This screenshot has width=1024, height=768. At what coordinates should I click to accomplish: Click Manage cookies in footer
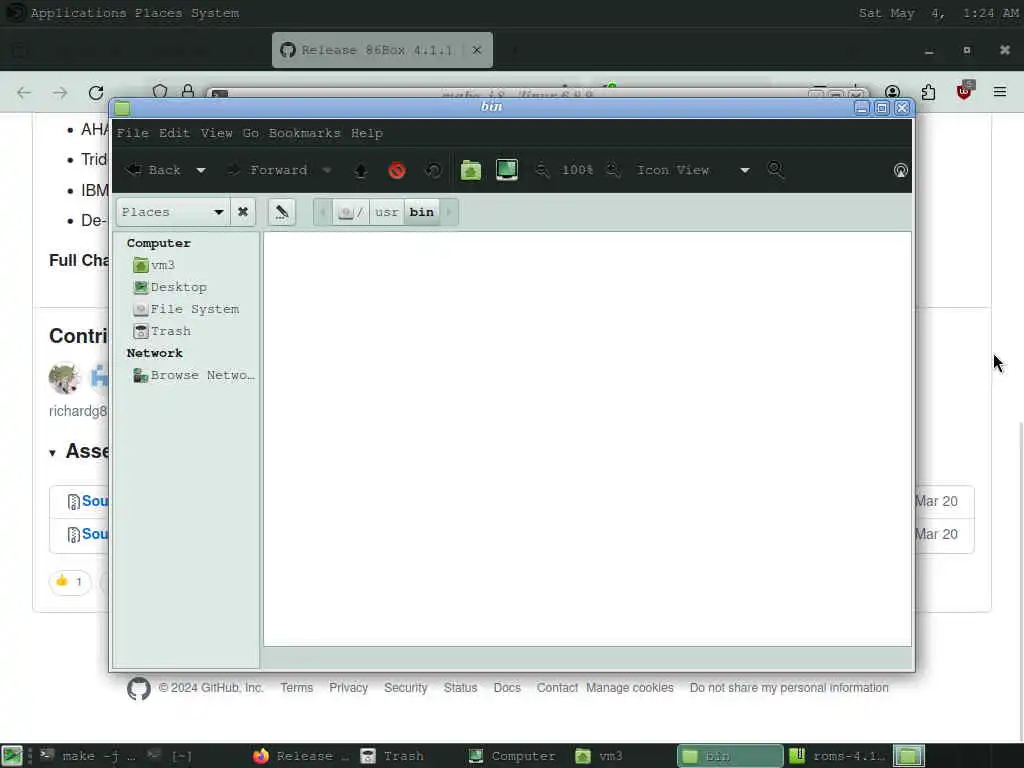click(630, 688)
